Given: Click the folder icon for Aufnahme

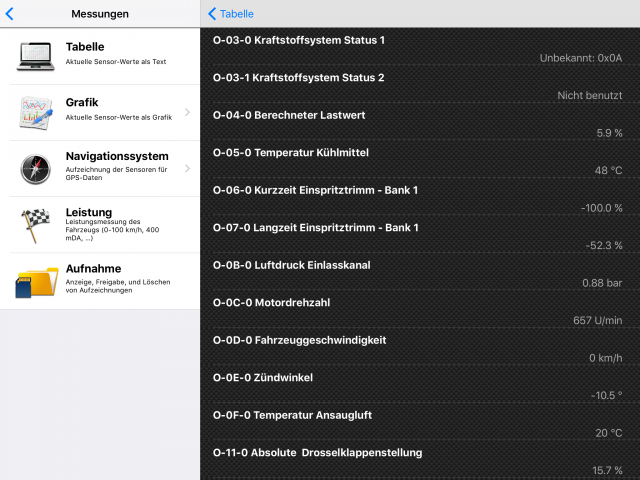Looking at the screenshot, I should pyautogui.click(x=36, y=282).
